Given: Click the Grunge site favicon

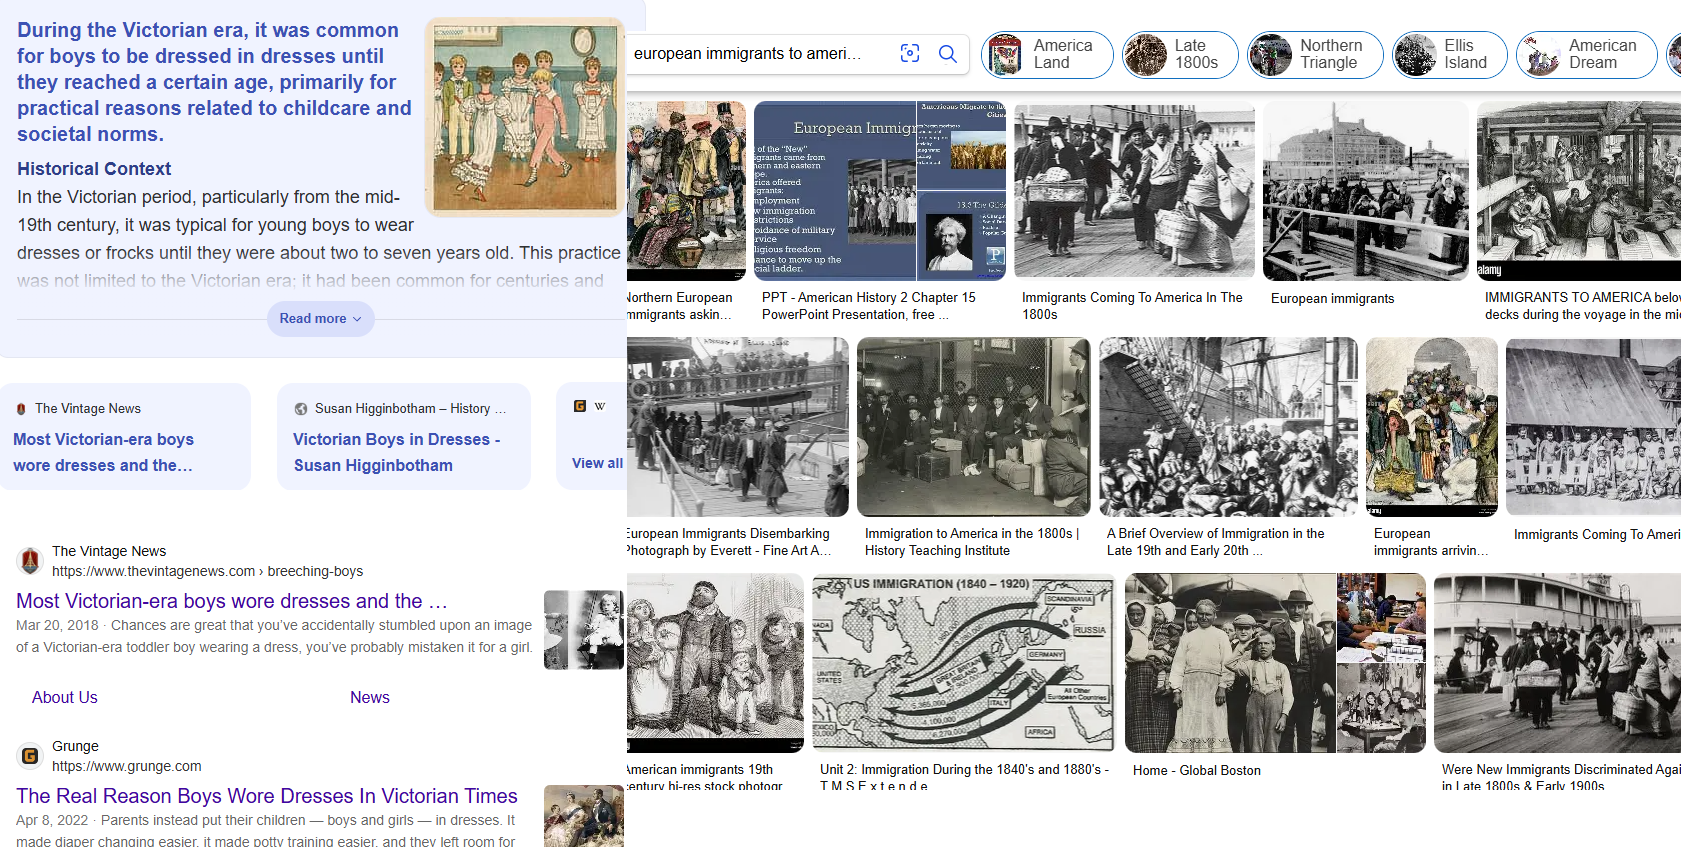Looking at the screenshot, I should [30, 756].
